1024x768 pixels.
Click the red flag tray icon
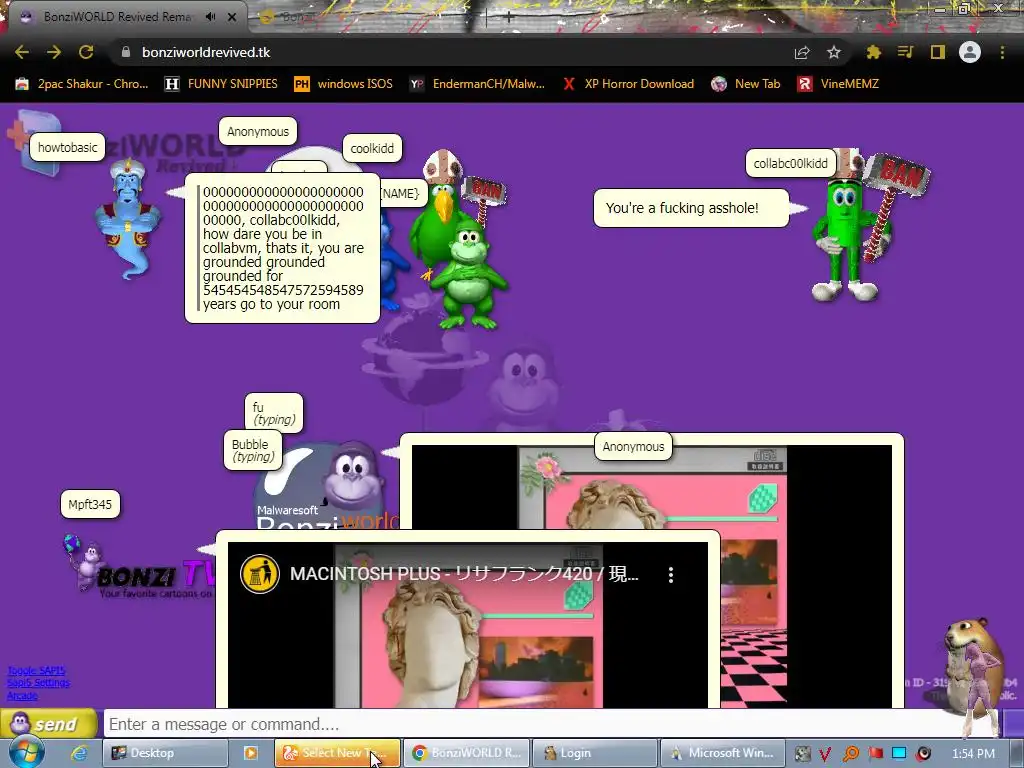(875, 753)
